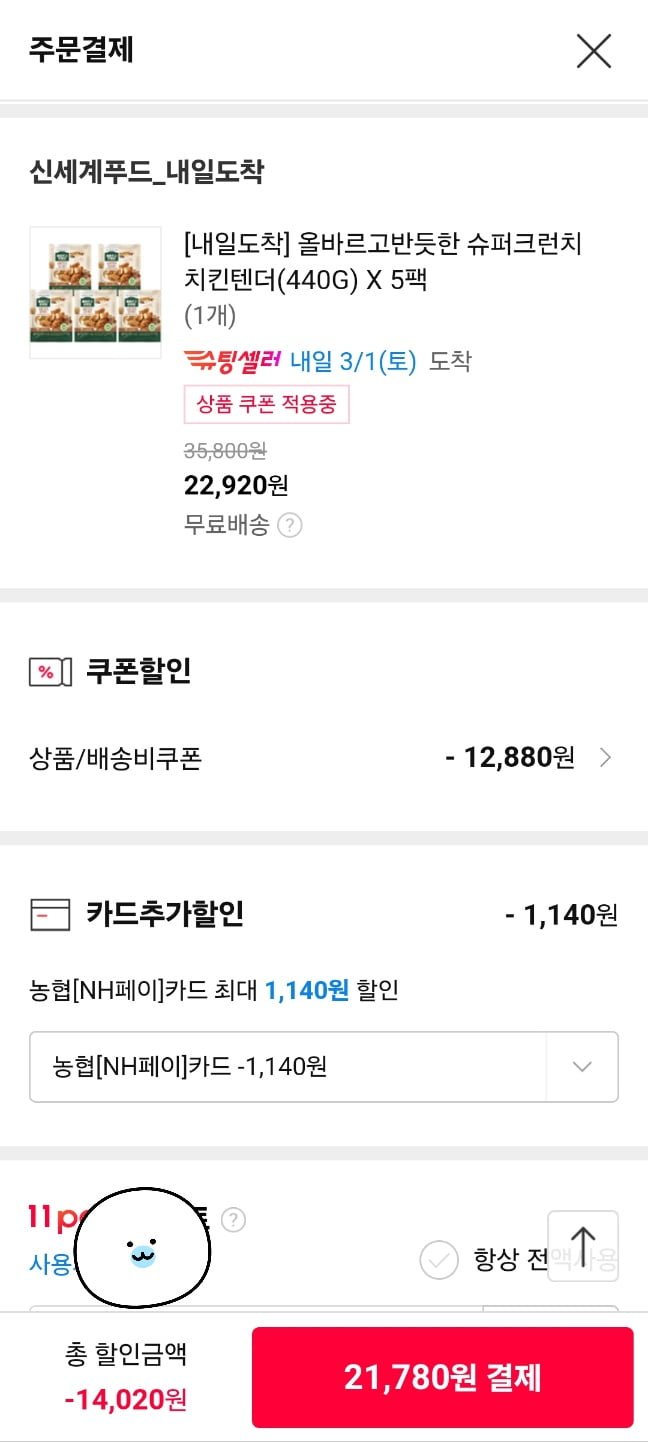Click the card selector's down arrow
This screenshot has height=1442, width=648.
tap(582, 1066)
